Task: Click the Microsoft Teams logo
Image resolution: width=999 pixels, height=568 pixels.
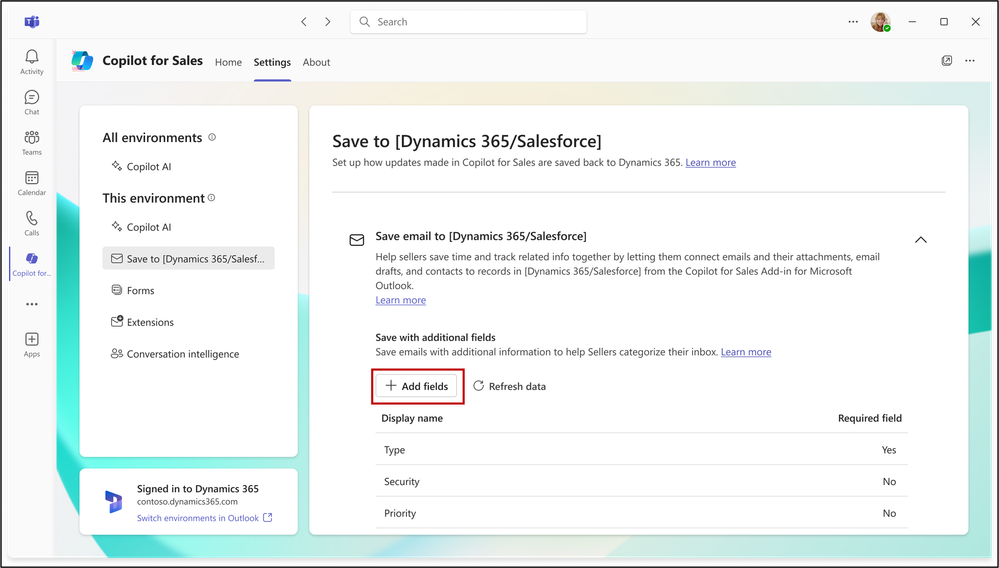Action: click(x=31, y=22)
